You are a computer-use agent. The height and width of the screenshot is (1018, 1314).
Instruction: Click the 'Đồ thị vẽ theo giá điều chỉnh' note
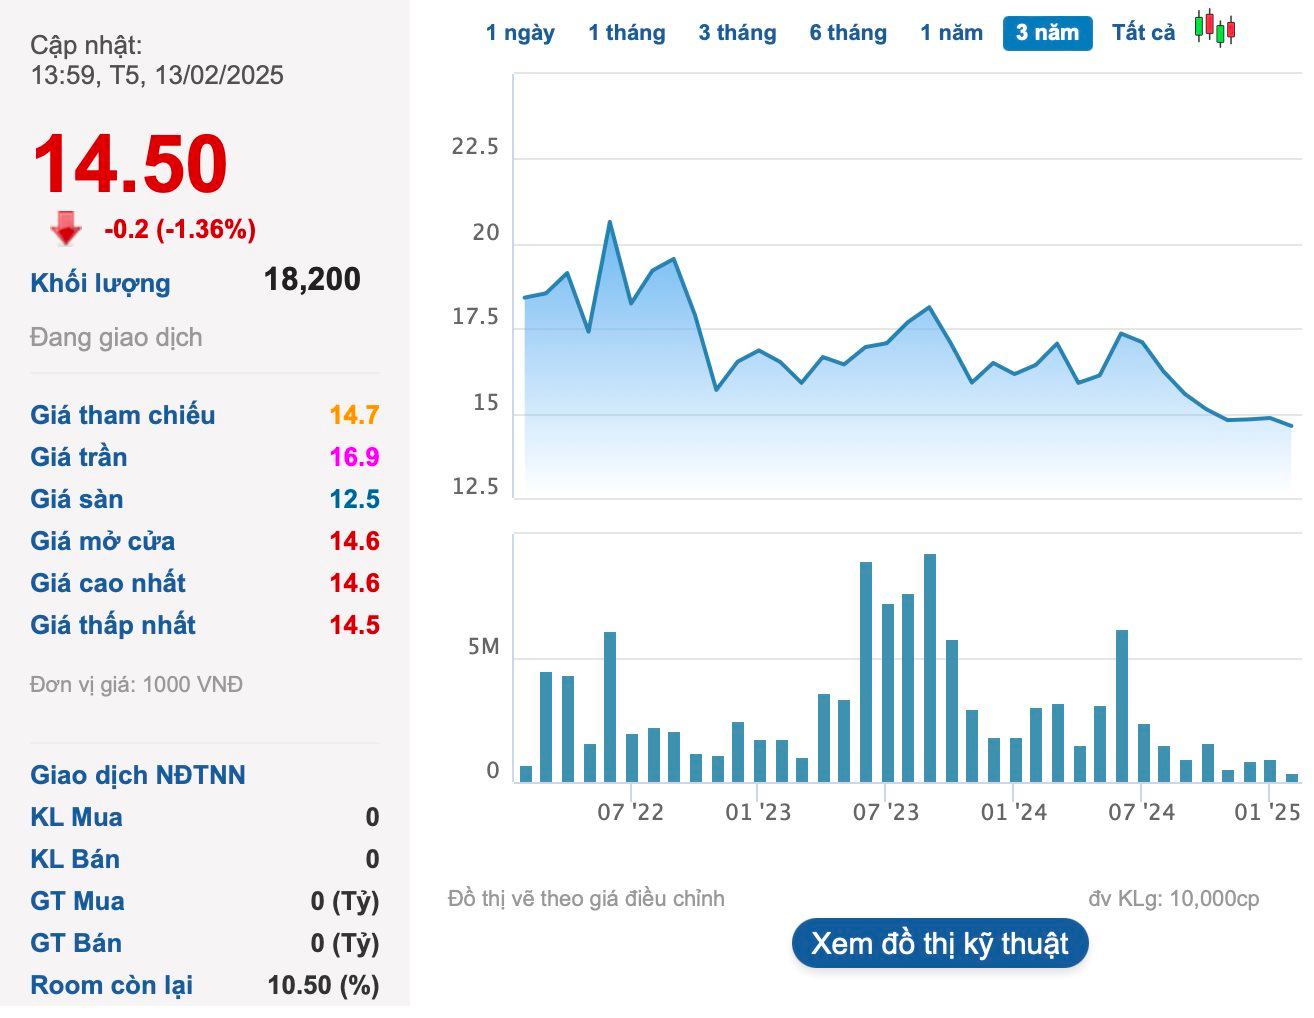pos(586,899)
